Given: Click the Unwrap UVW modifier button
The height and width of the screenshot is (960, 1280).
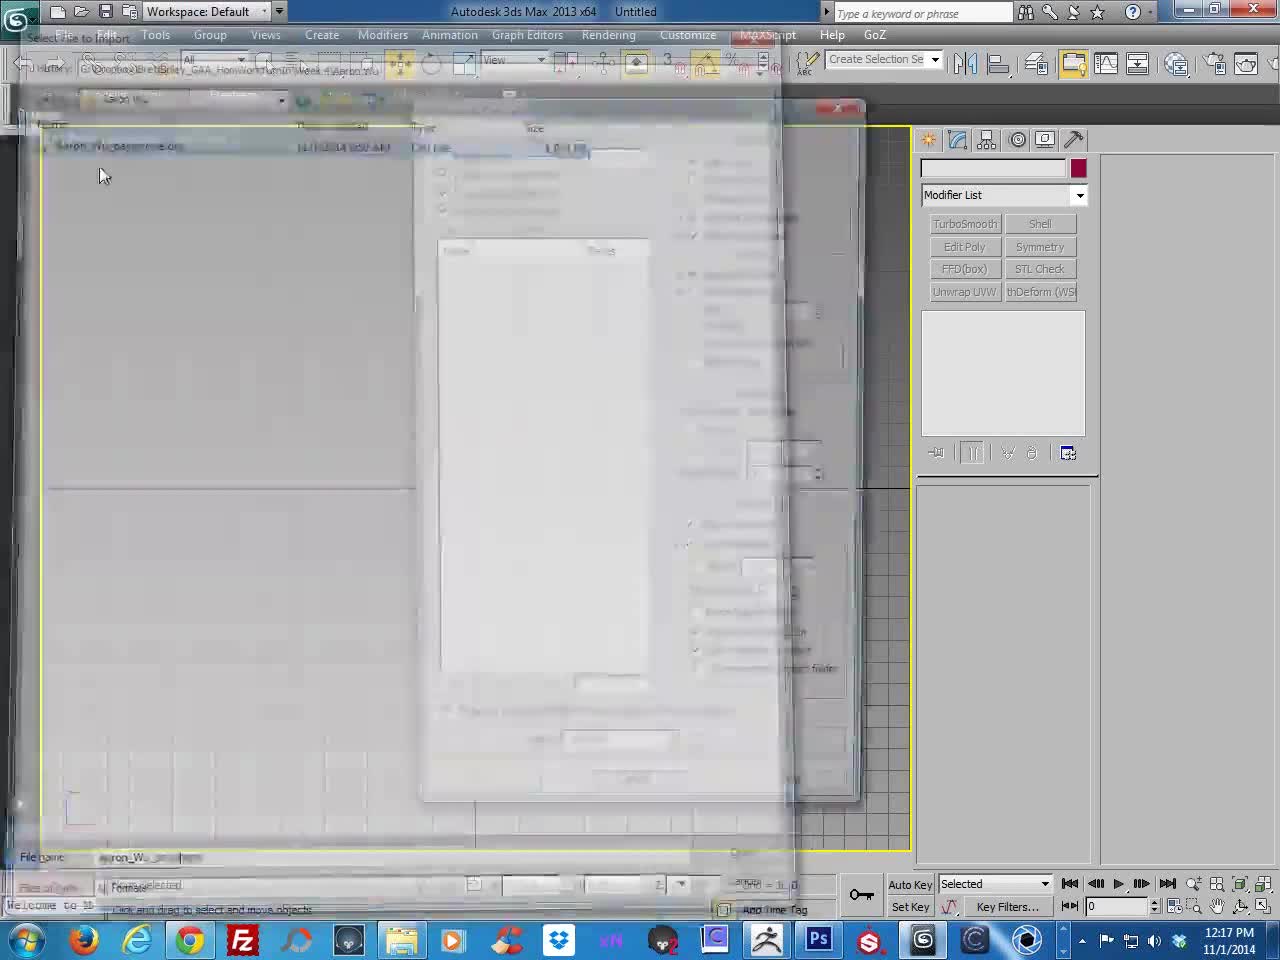Looking at the screenshot, I should (x=966, y=292).
